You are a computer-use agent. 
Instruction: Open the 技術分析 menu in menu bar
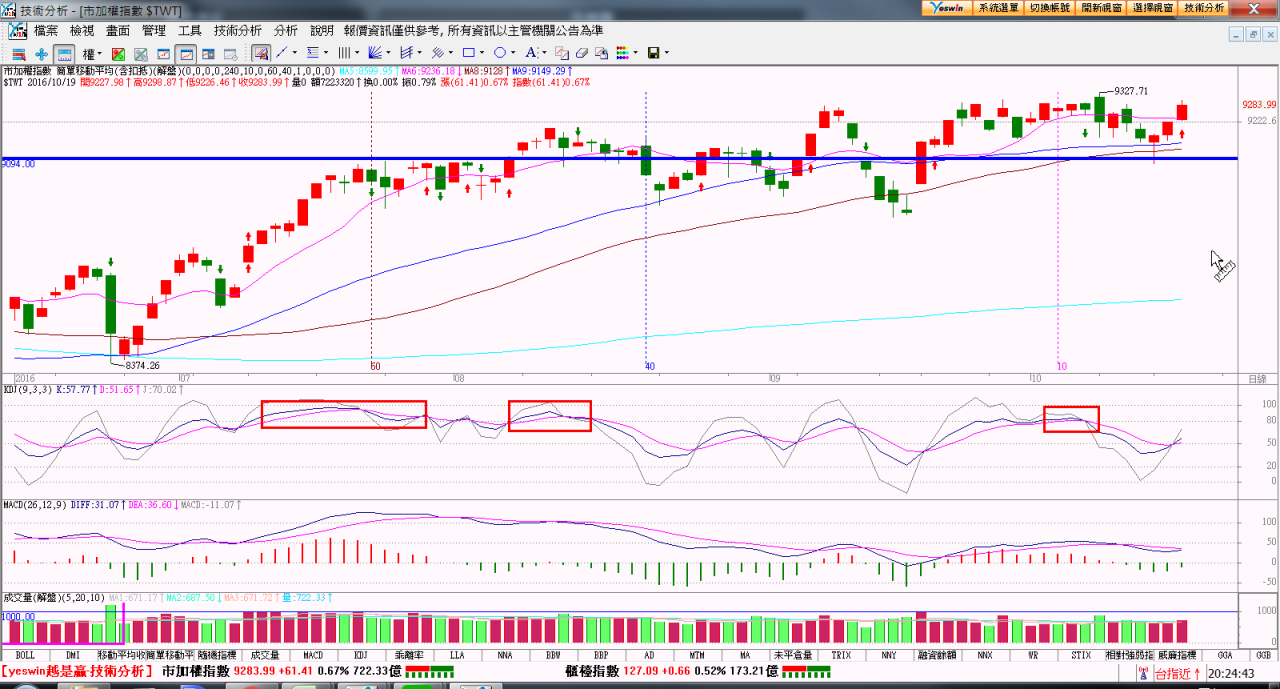(x=238, y=31)
